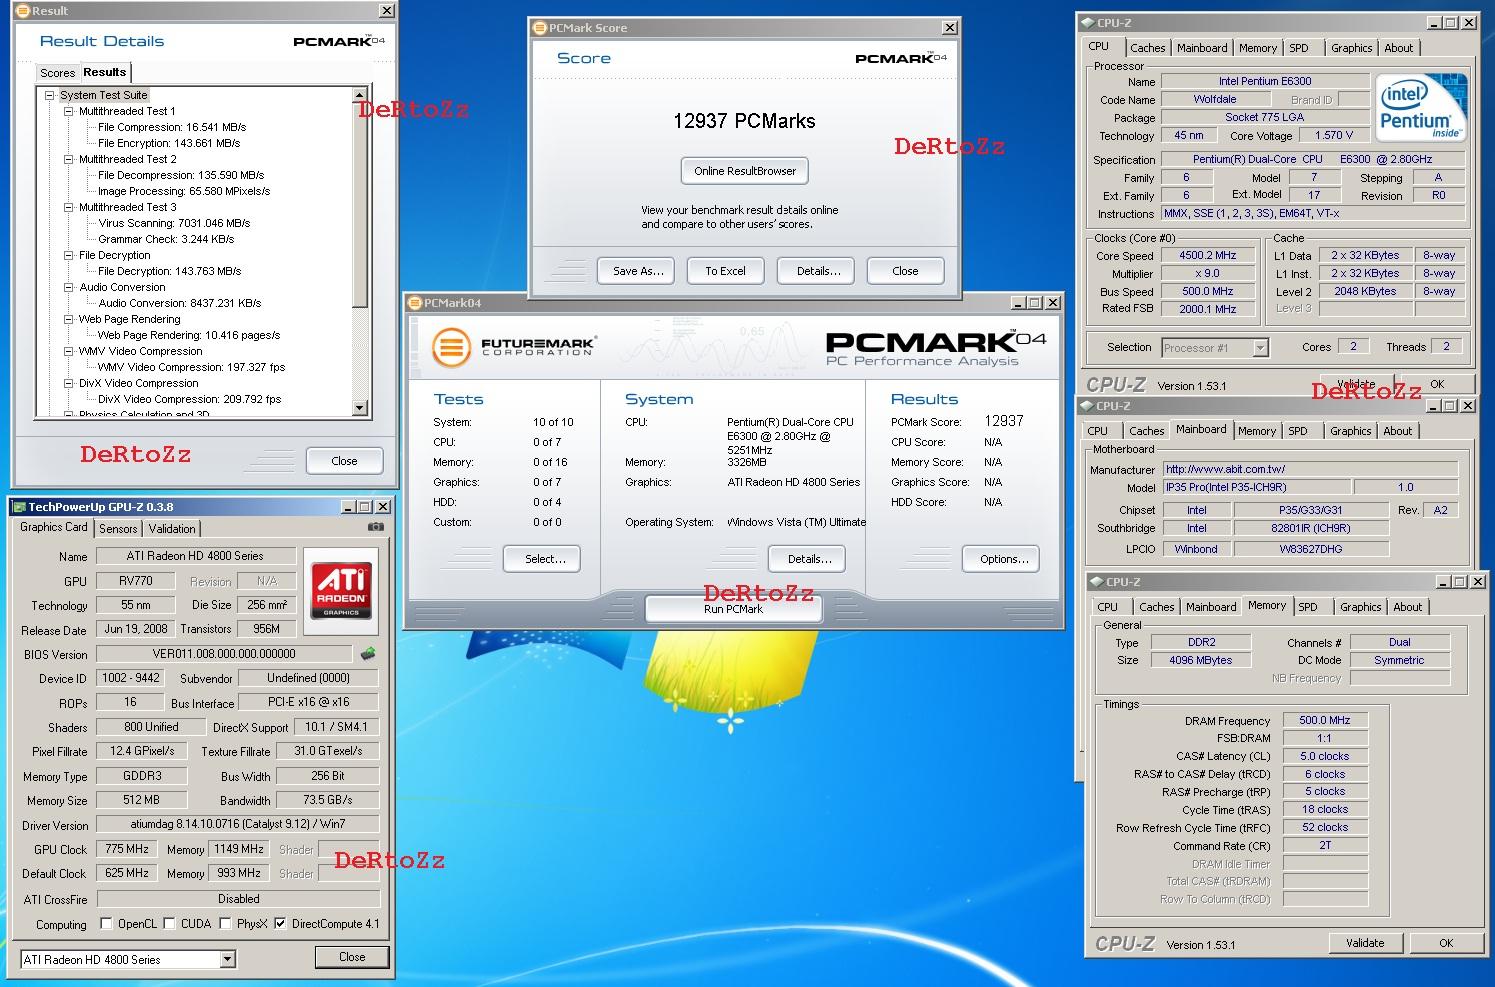
Task: Click the PCMark04 window title icon
Action: pos(415,303)
